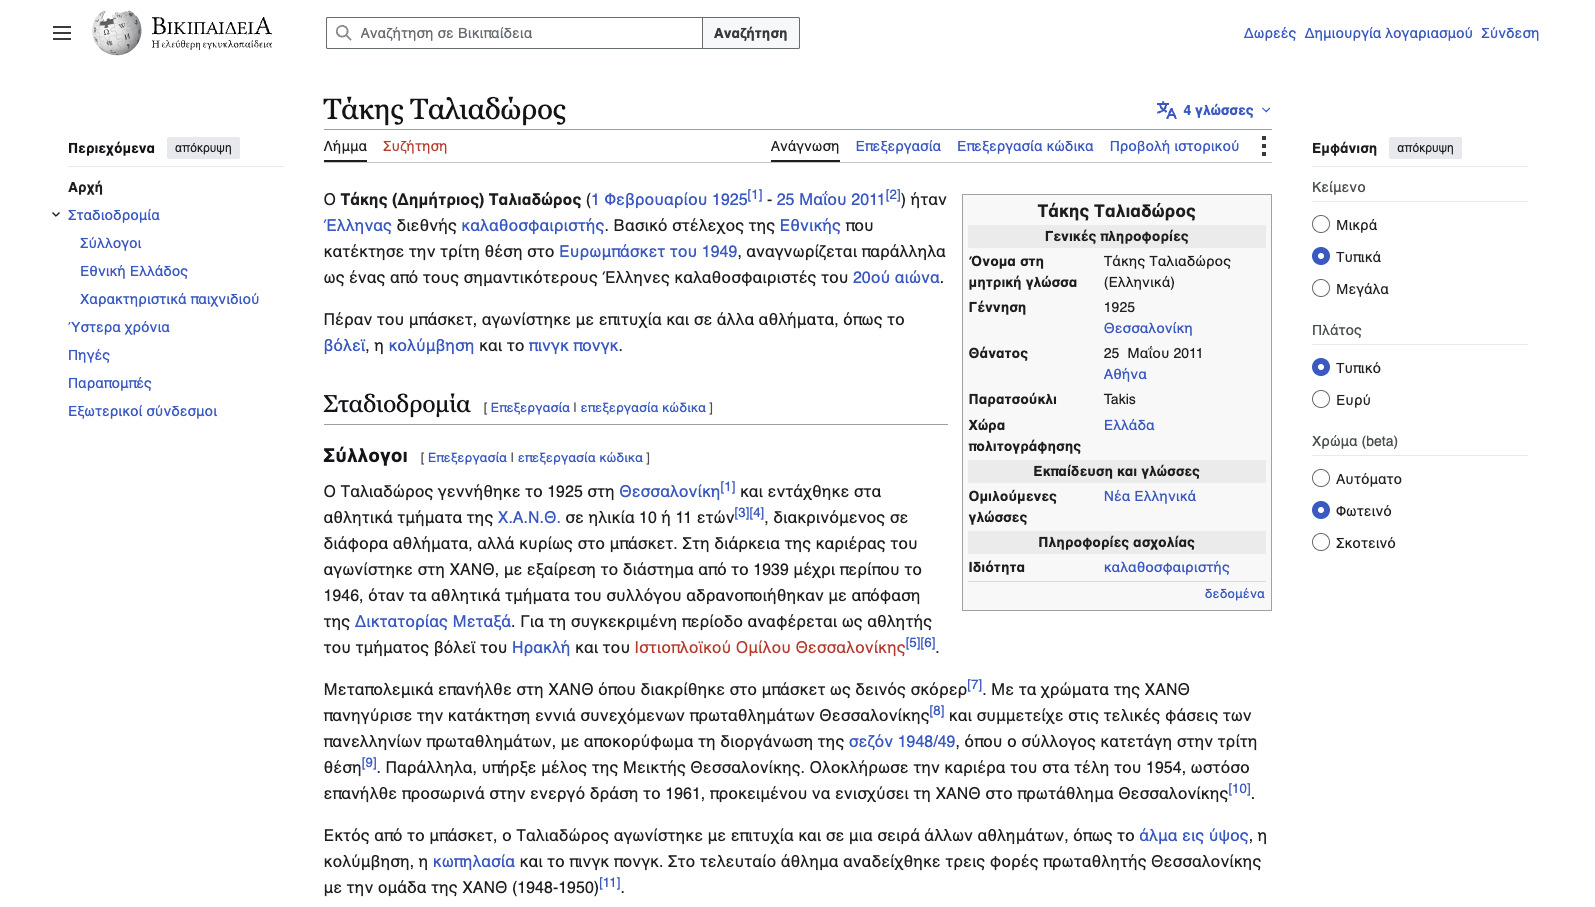
Task: Open the red Ιστιοπλοϊκού Ομίλου Θεσσαλονίκης link
Action: (x=770, y=647)
